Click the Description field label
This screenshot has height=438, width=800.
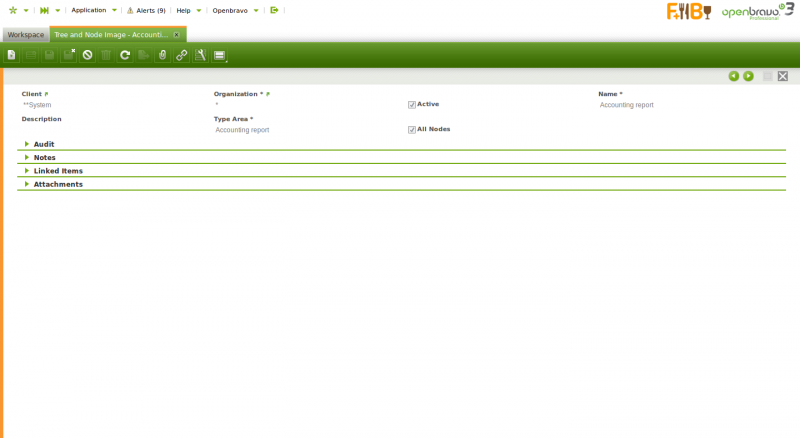41,119
